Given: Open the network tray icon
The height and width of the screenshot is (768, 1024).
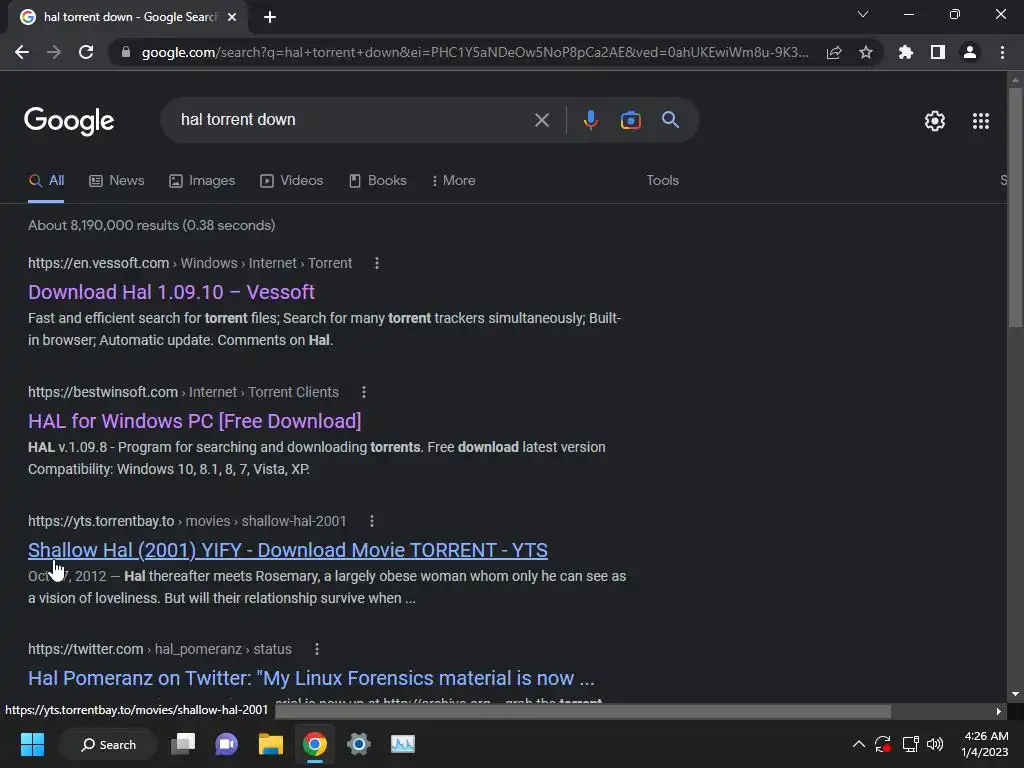Looking at the screenshot, I should point(910,744).
